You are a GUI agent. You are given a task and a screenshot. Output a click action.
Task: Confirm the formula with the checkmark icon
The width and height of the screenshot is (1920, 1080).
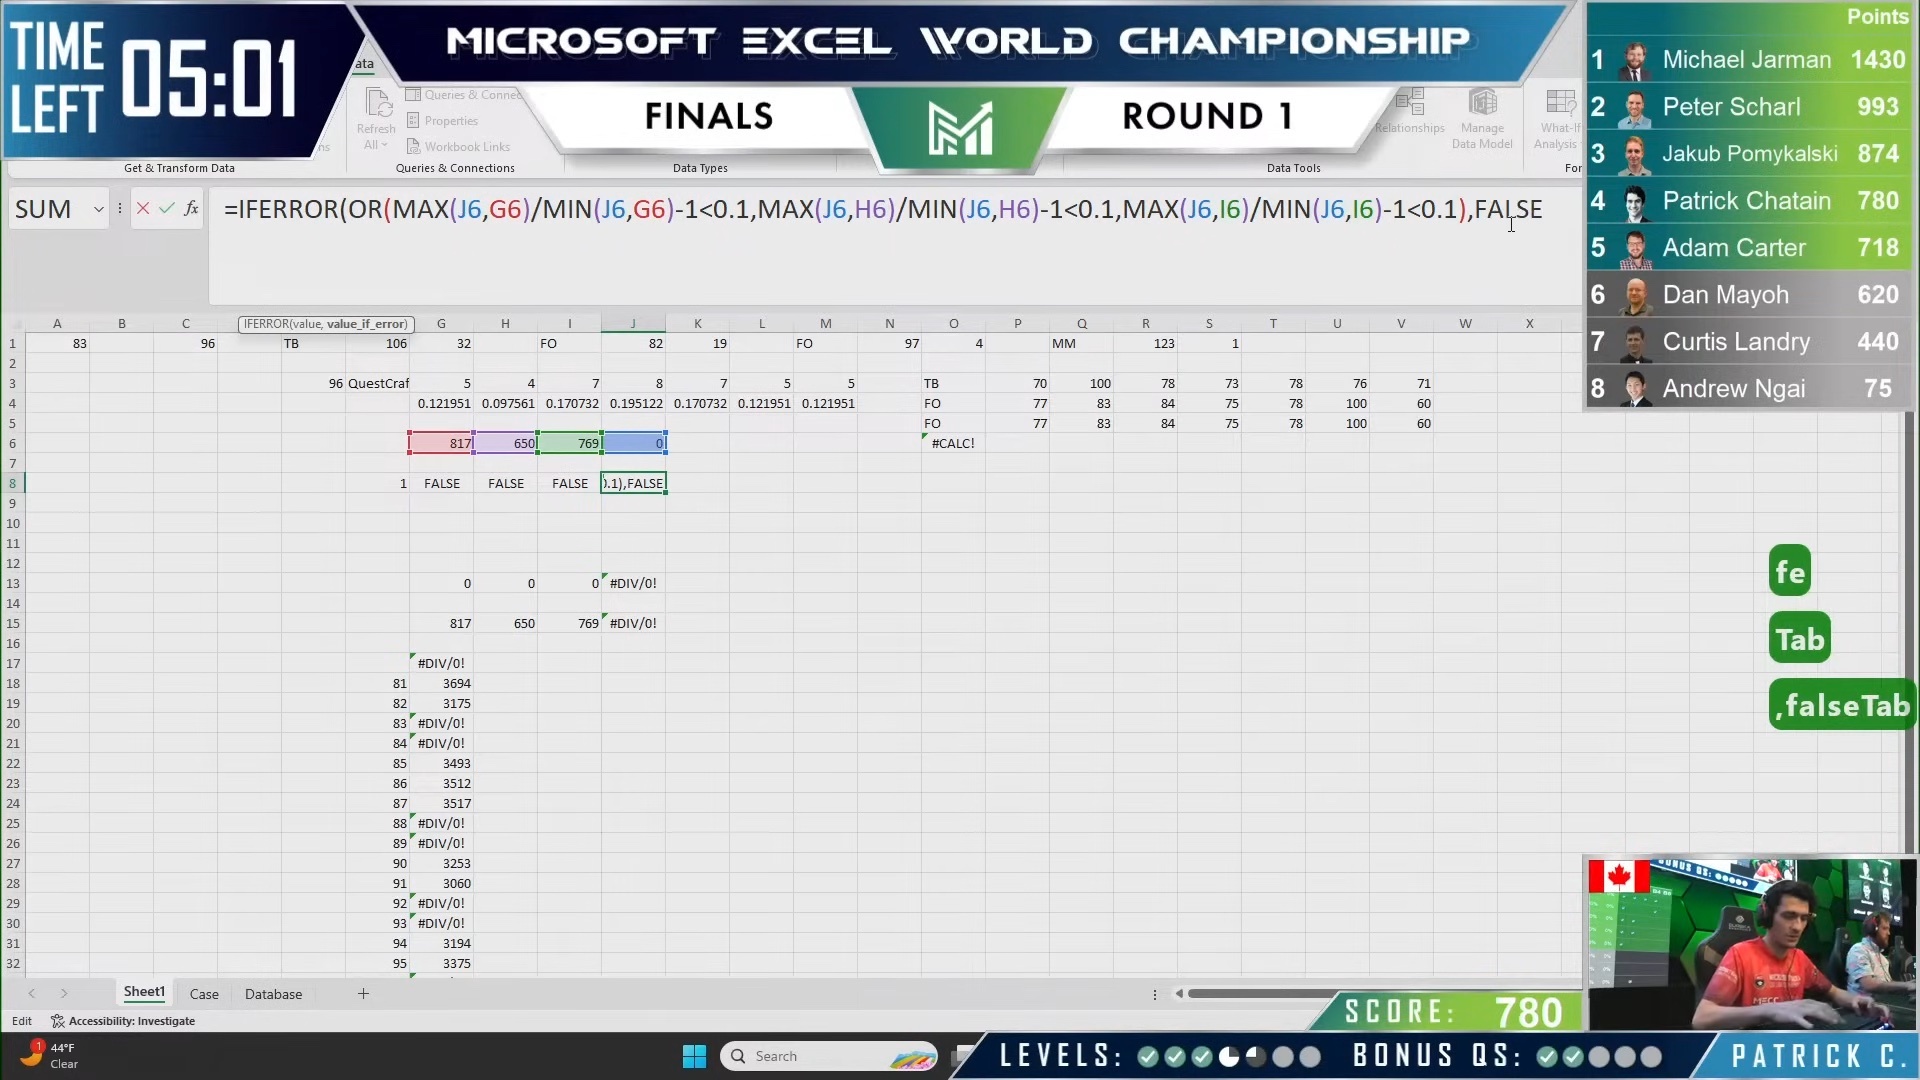[x=167, y=208]
